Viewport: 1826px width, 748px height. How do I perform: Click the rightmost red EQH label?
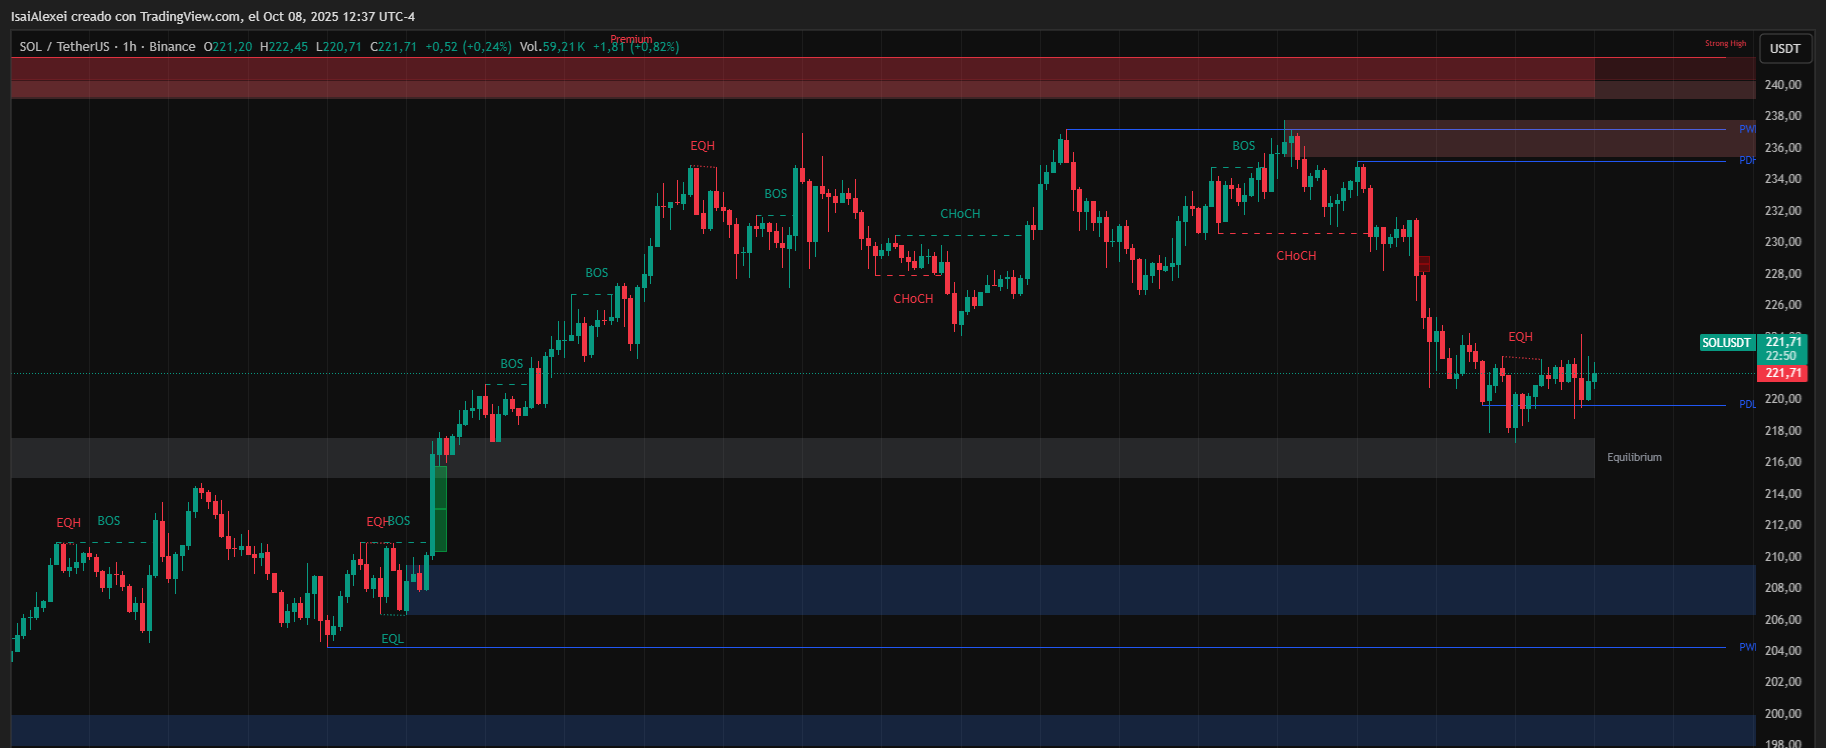(1520, 337)
